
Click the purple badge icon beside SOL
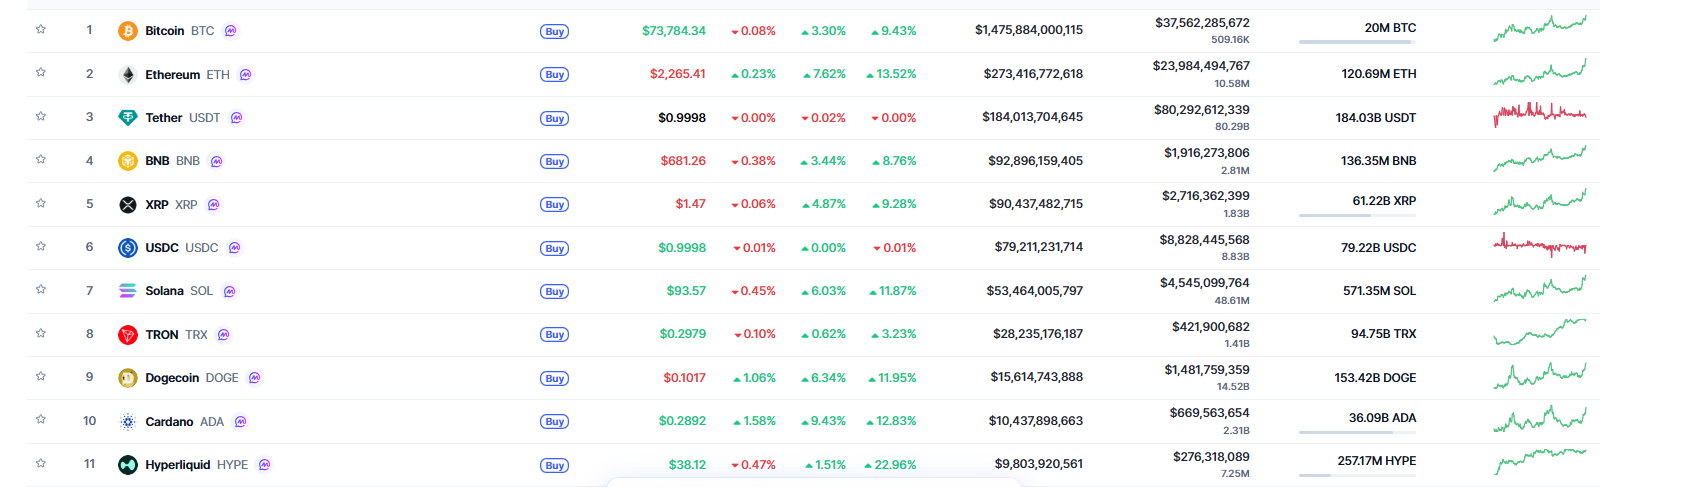coord(230,291)
